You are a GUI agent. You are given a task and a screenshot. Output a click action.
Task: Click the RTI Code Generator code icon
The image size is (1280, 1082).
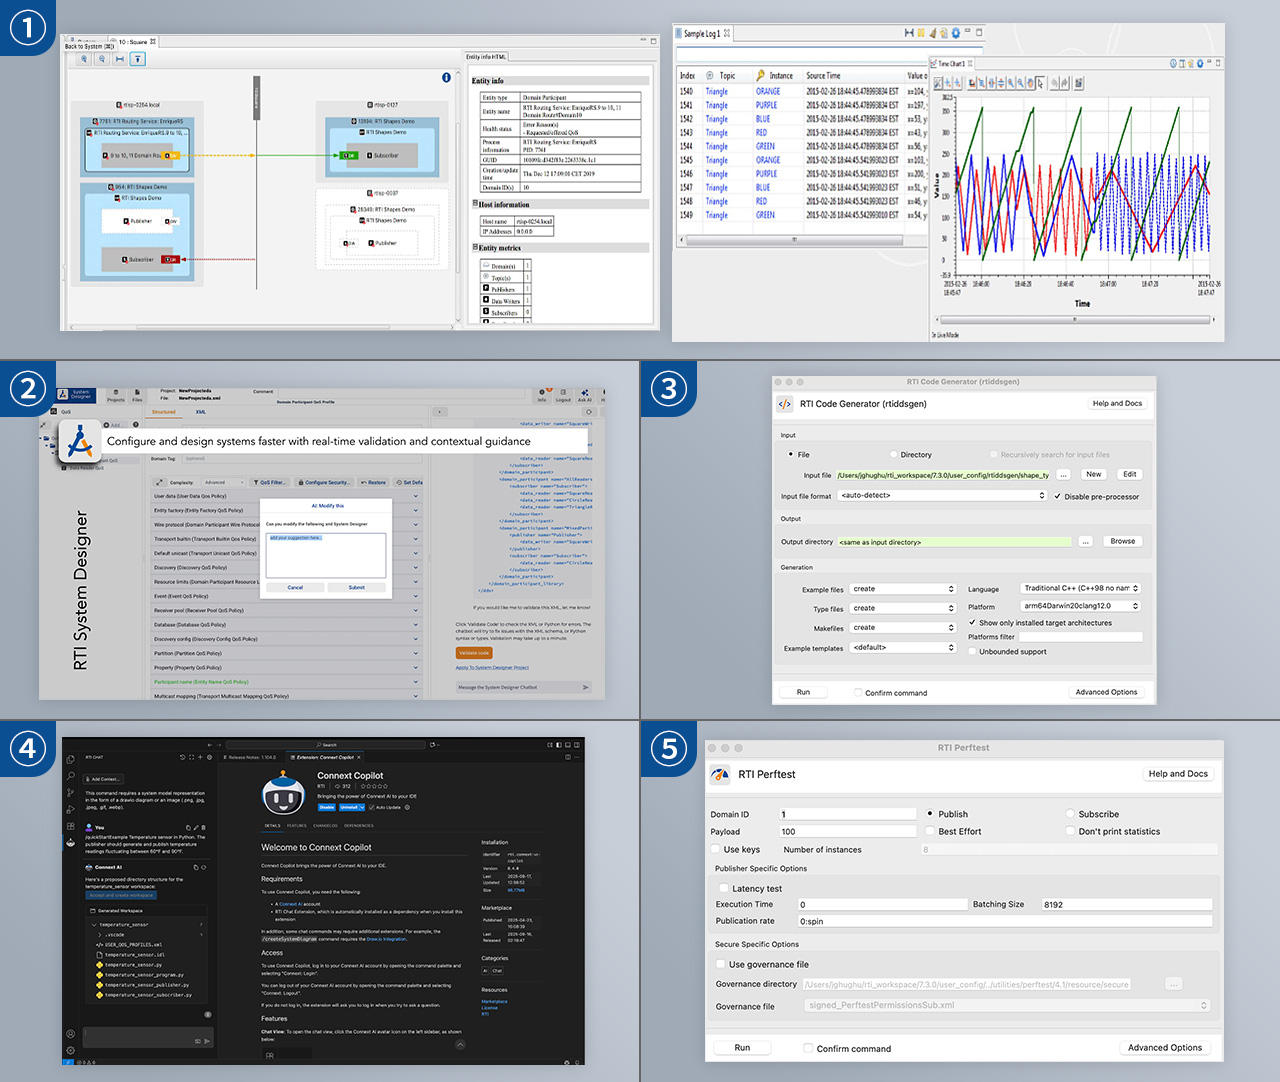(x=785, y=404)
